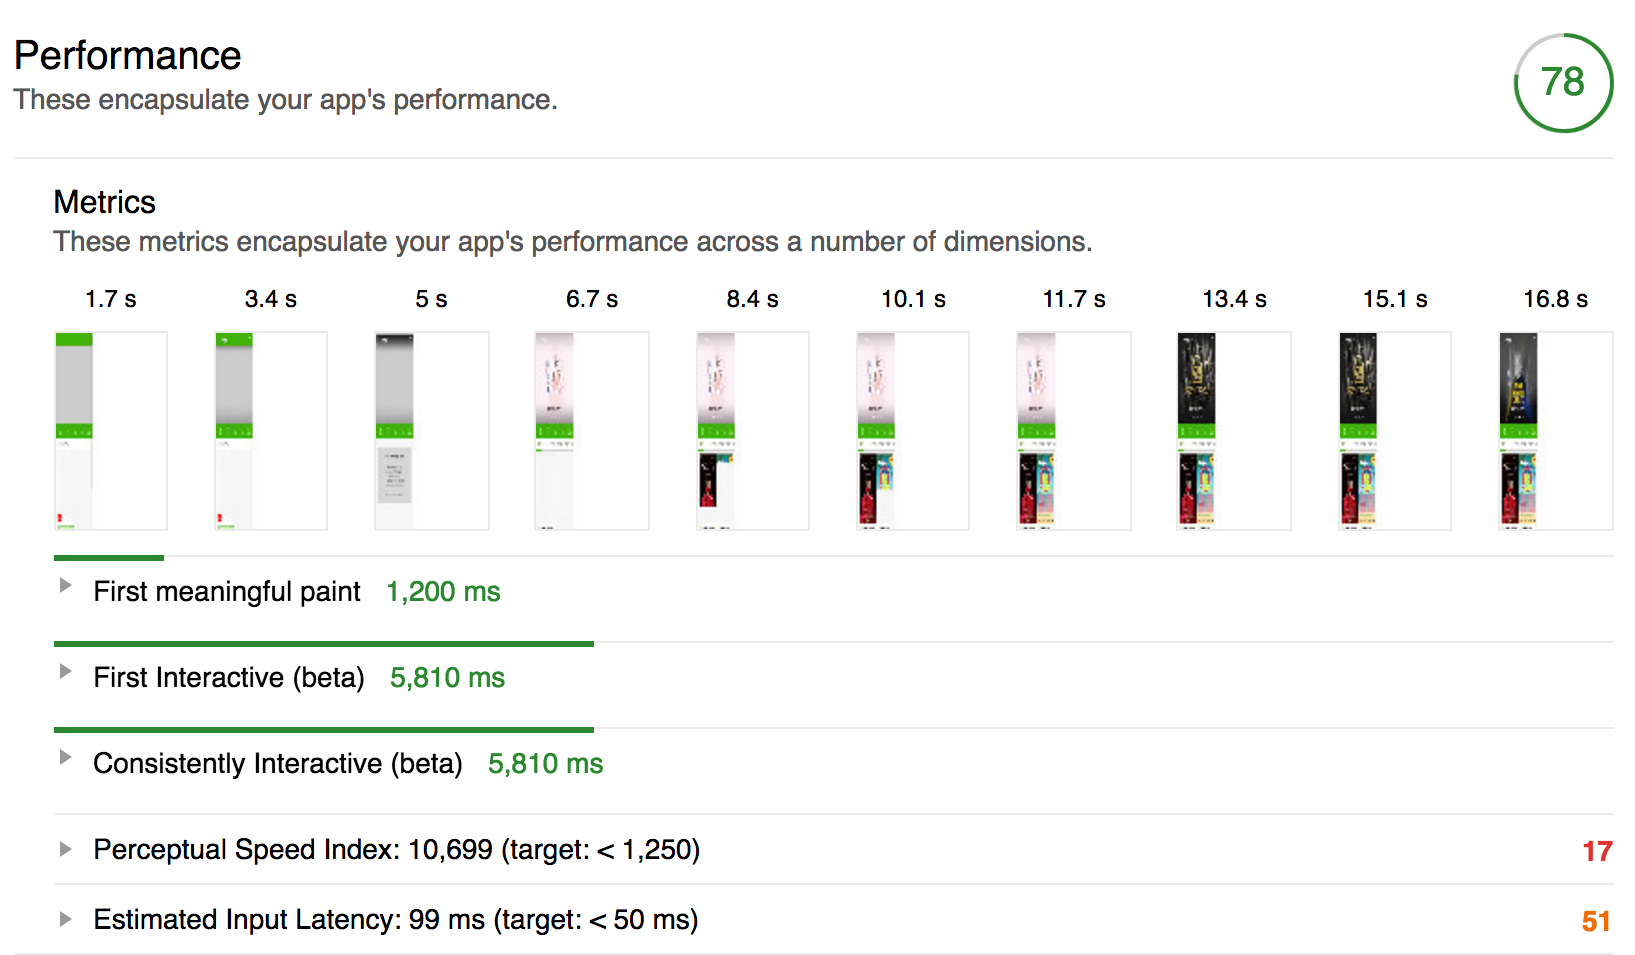This screenshot has width=1635, height=955.
Task: Expand the First meaningful paint details
Action: click(x=66, y=586)
